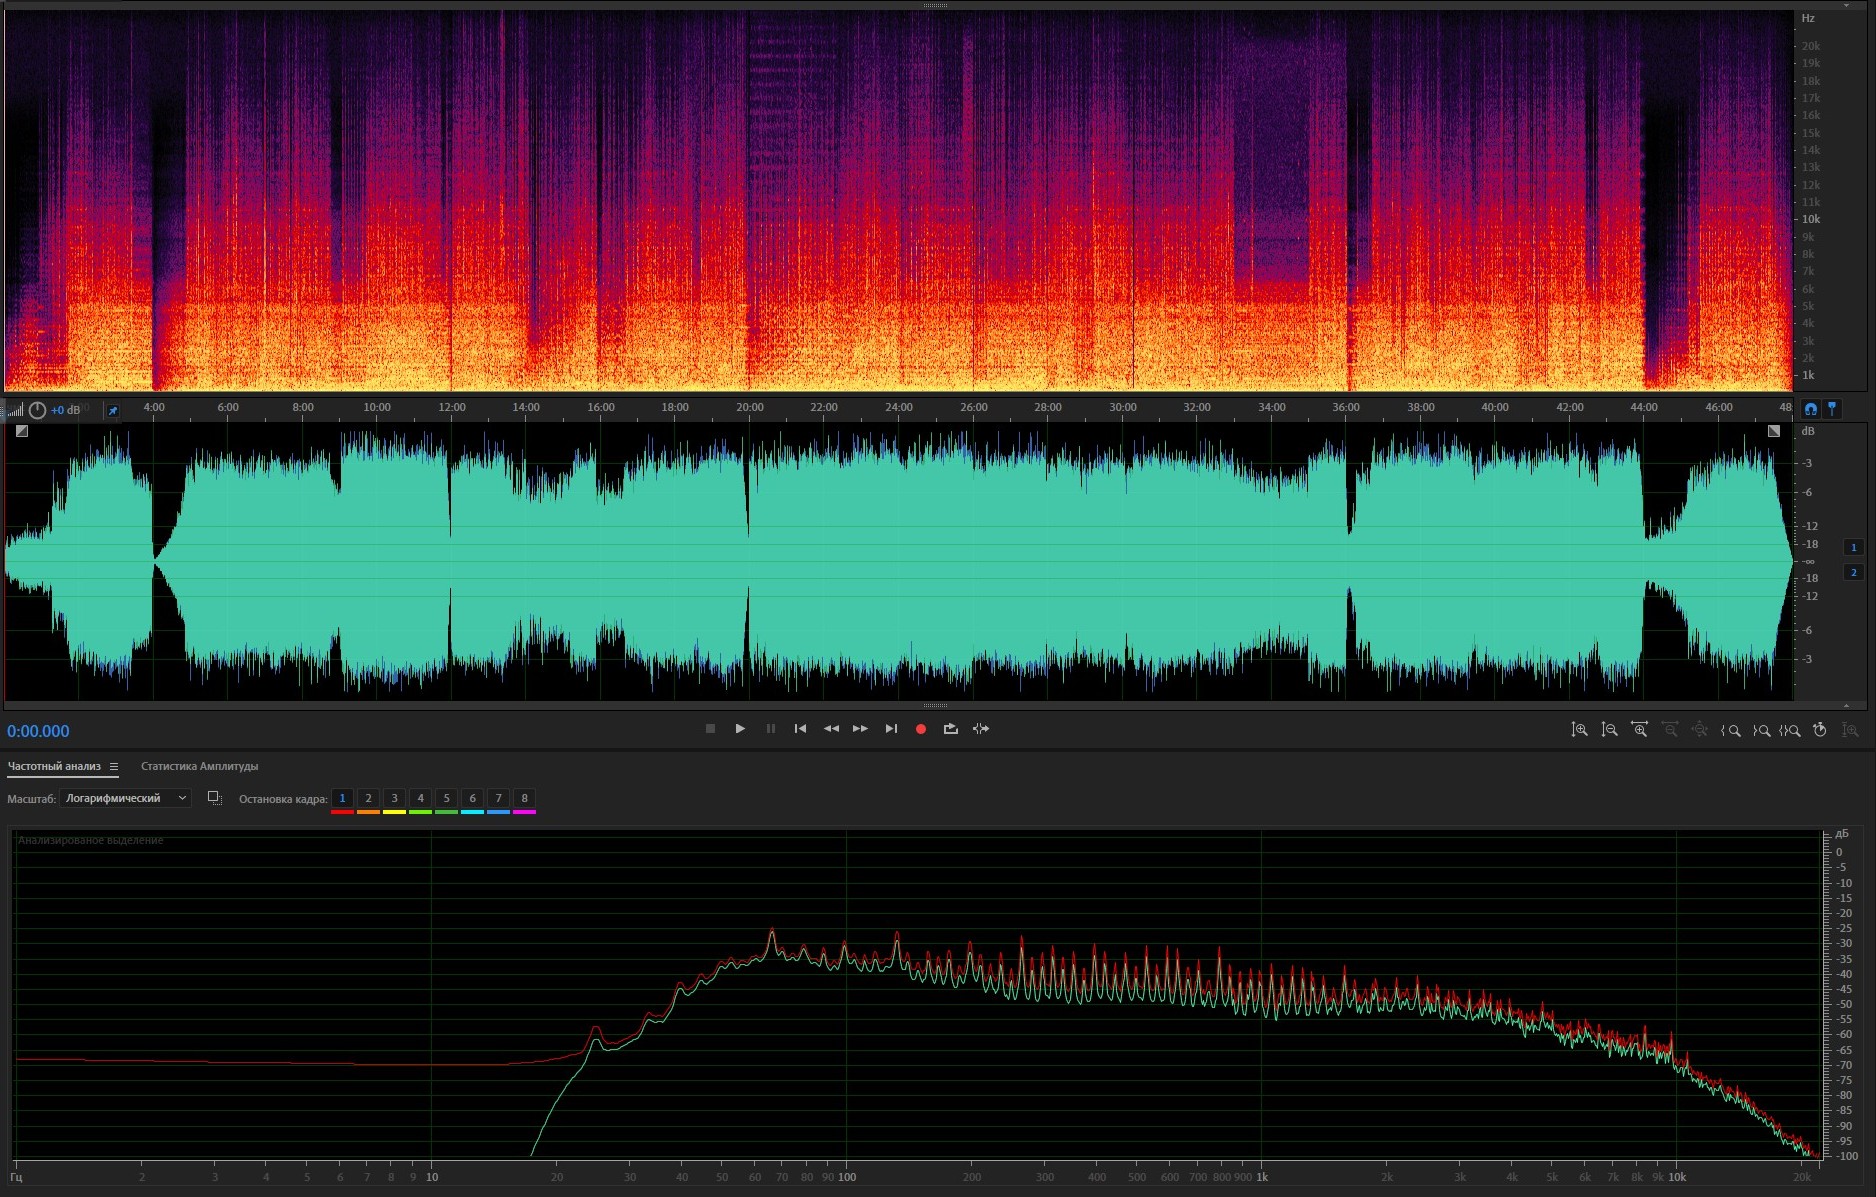Click frame hold button 8
1876x1197 pixels.
click(x=524, y=798)
